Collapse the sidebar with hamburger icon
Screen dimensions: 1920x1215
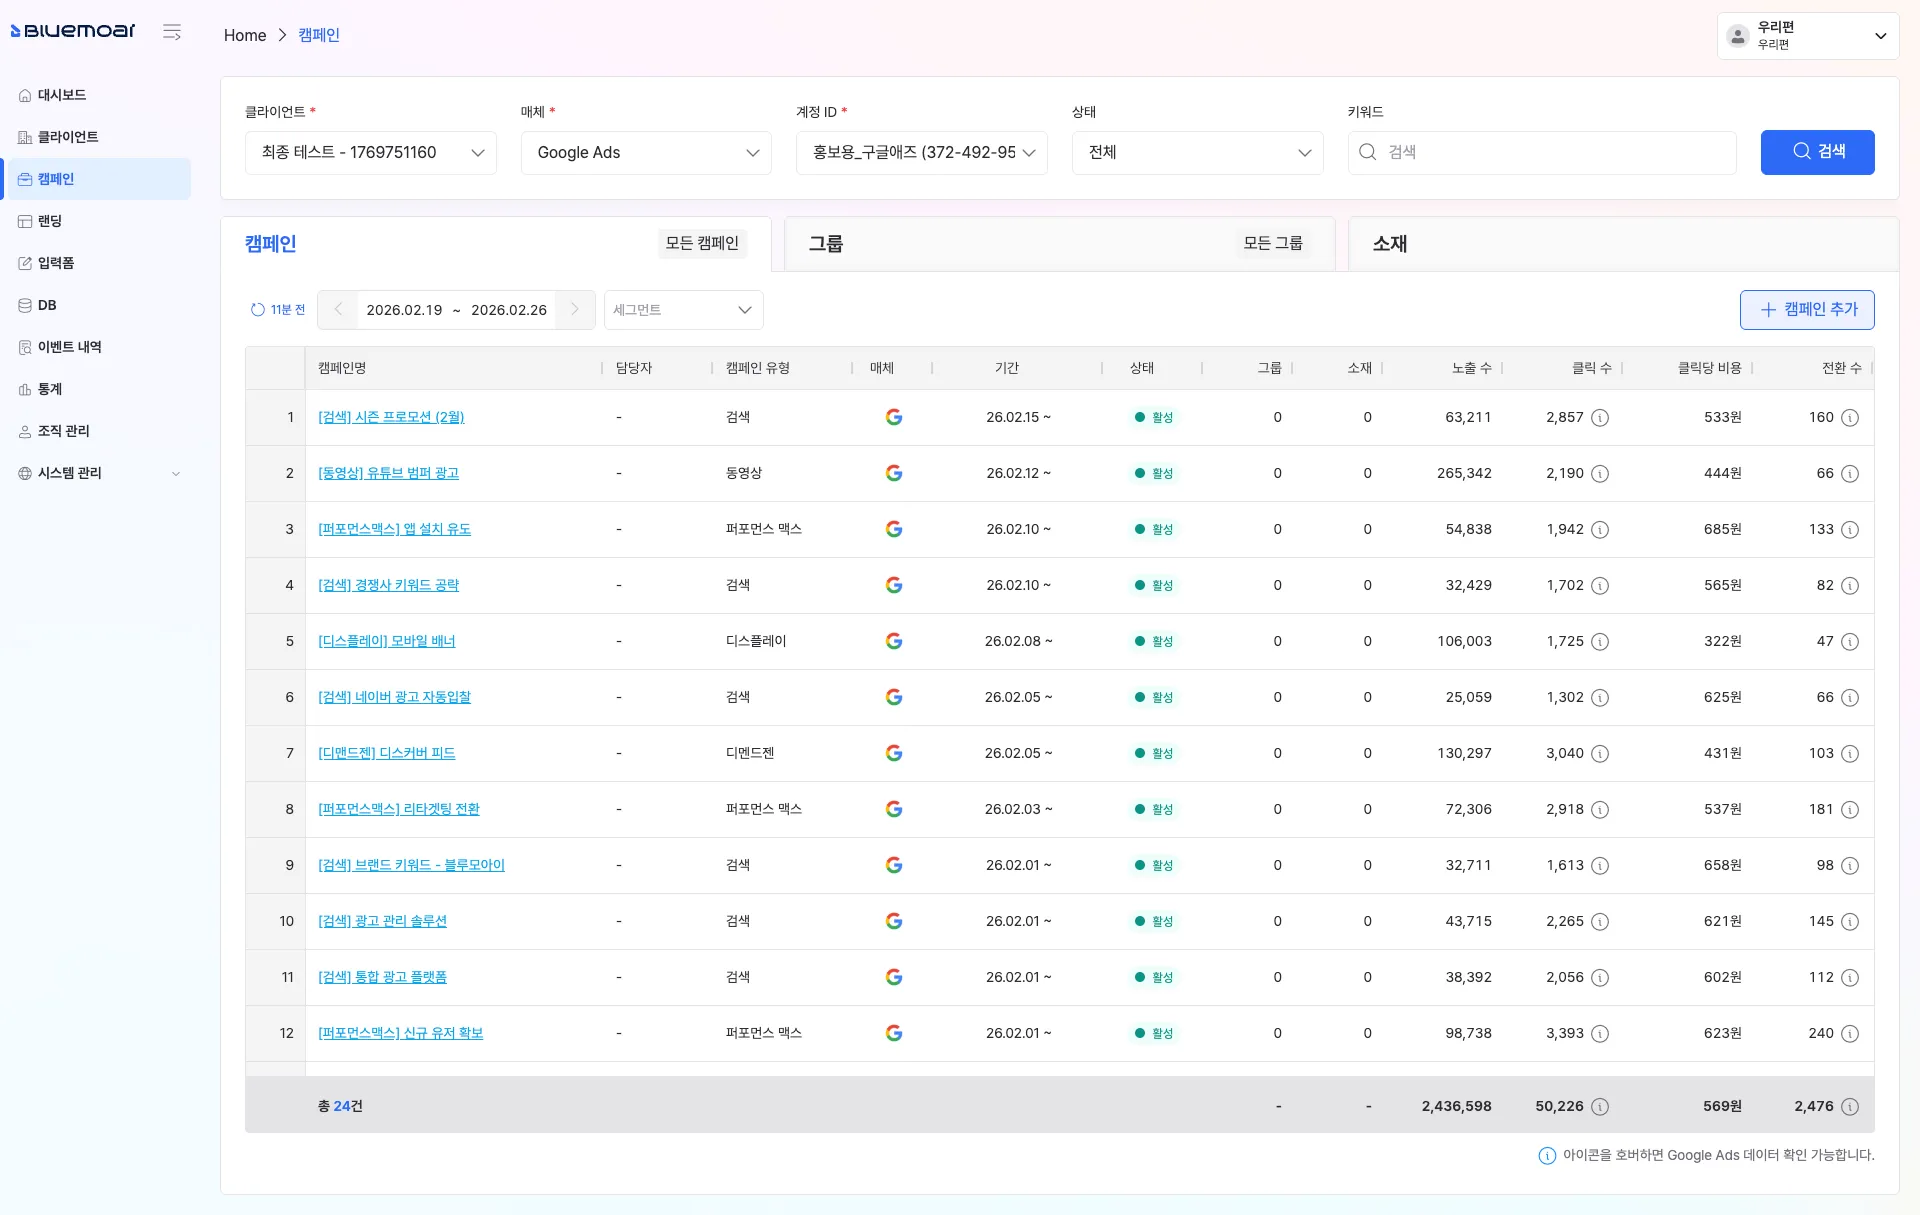click(x=172, y=32)
